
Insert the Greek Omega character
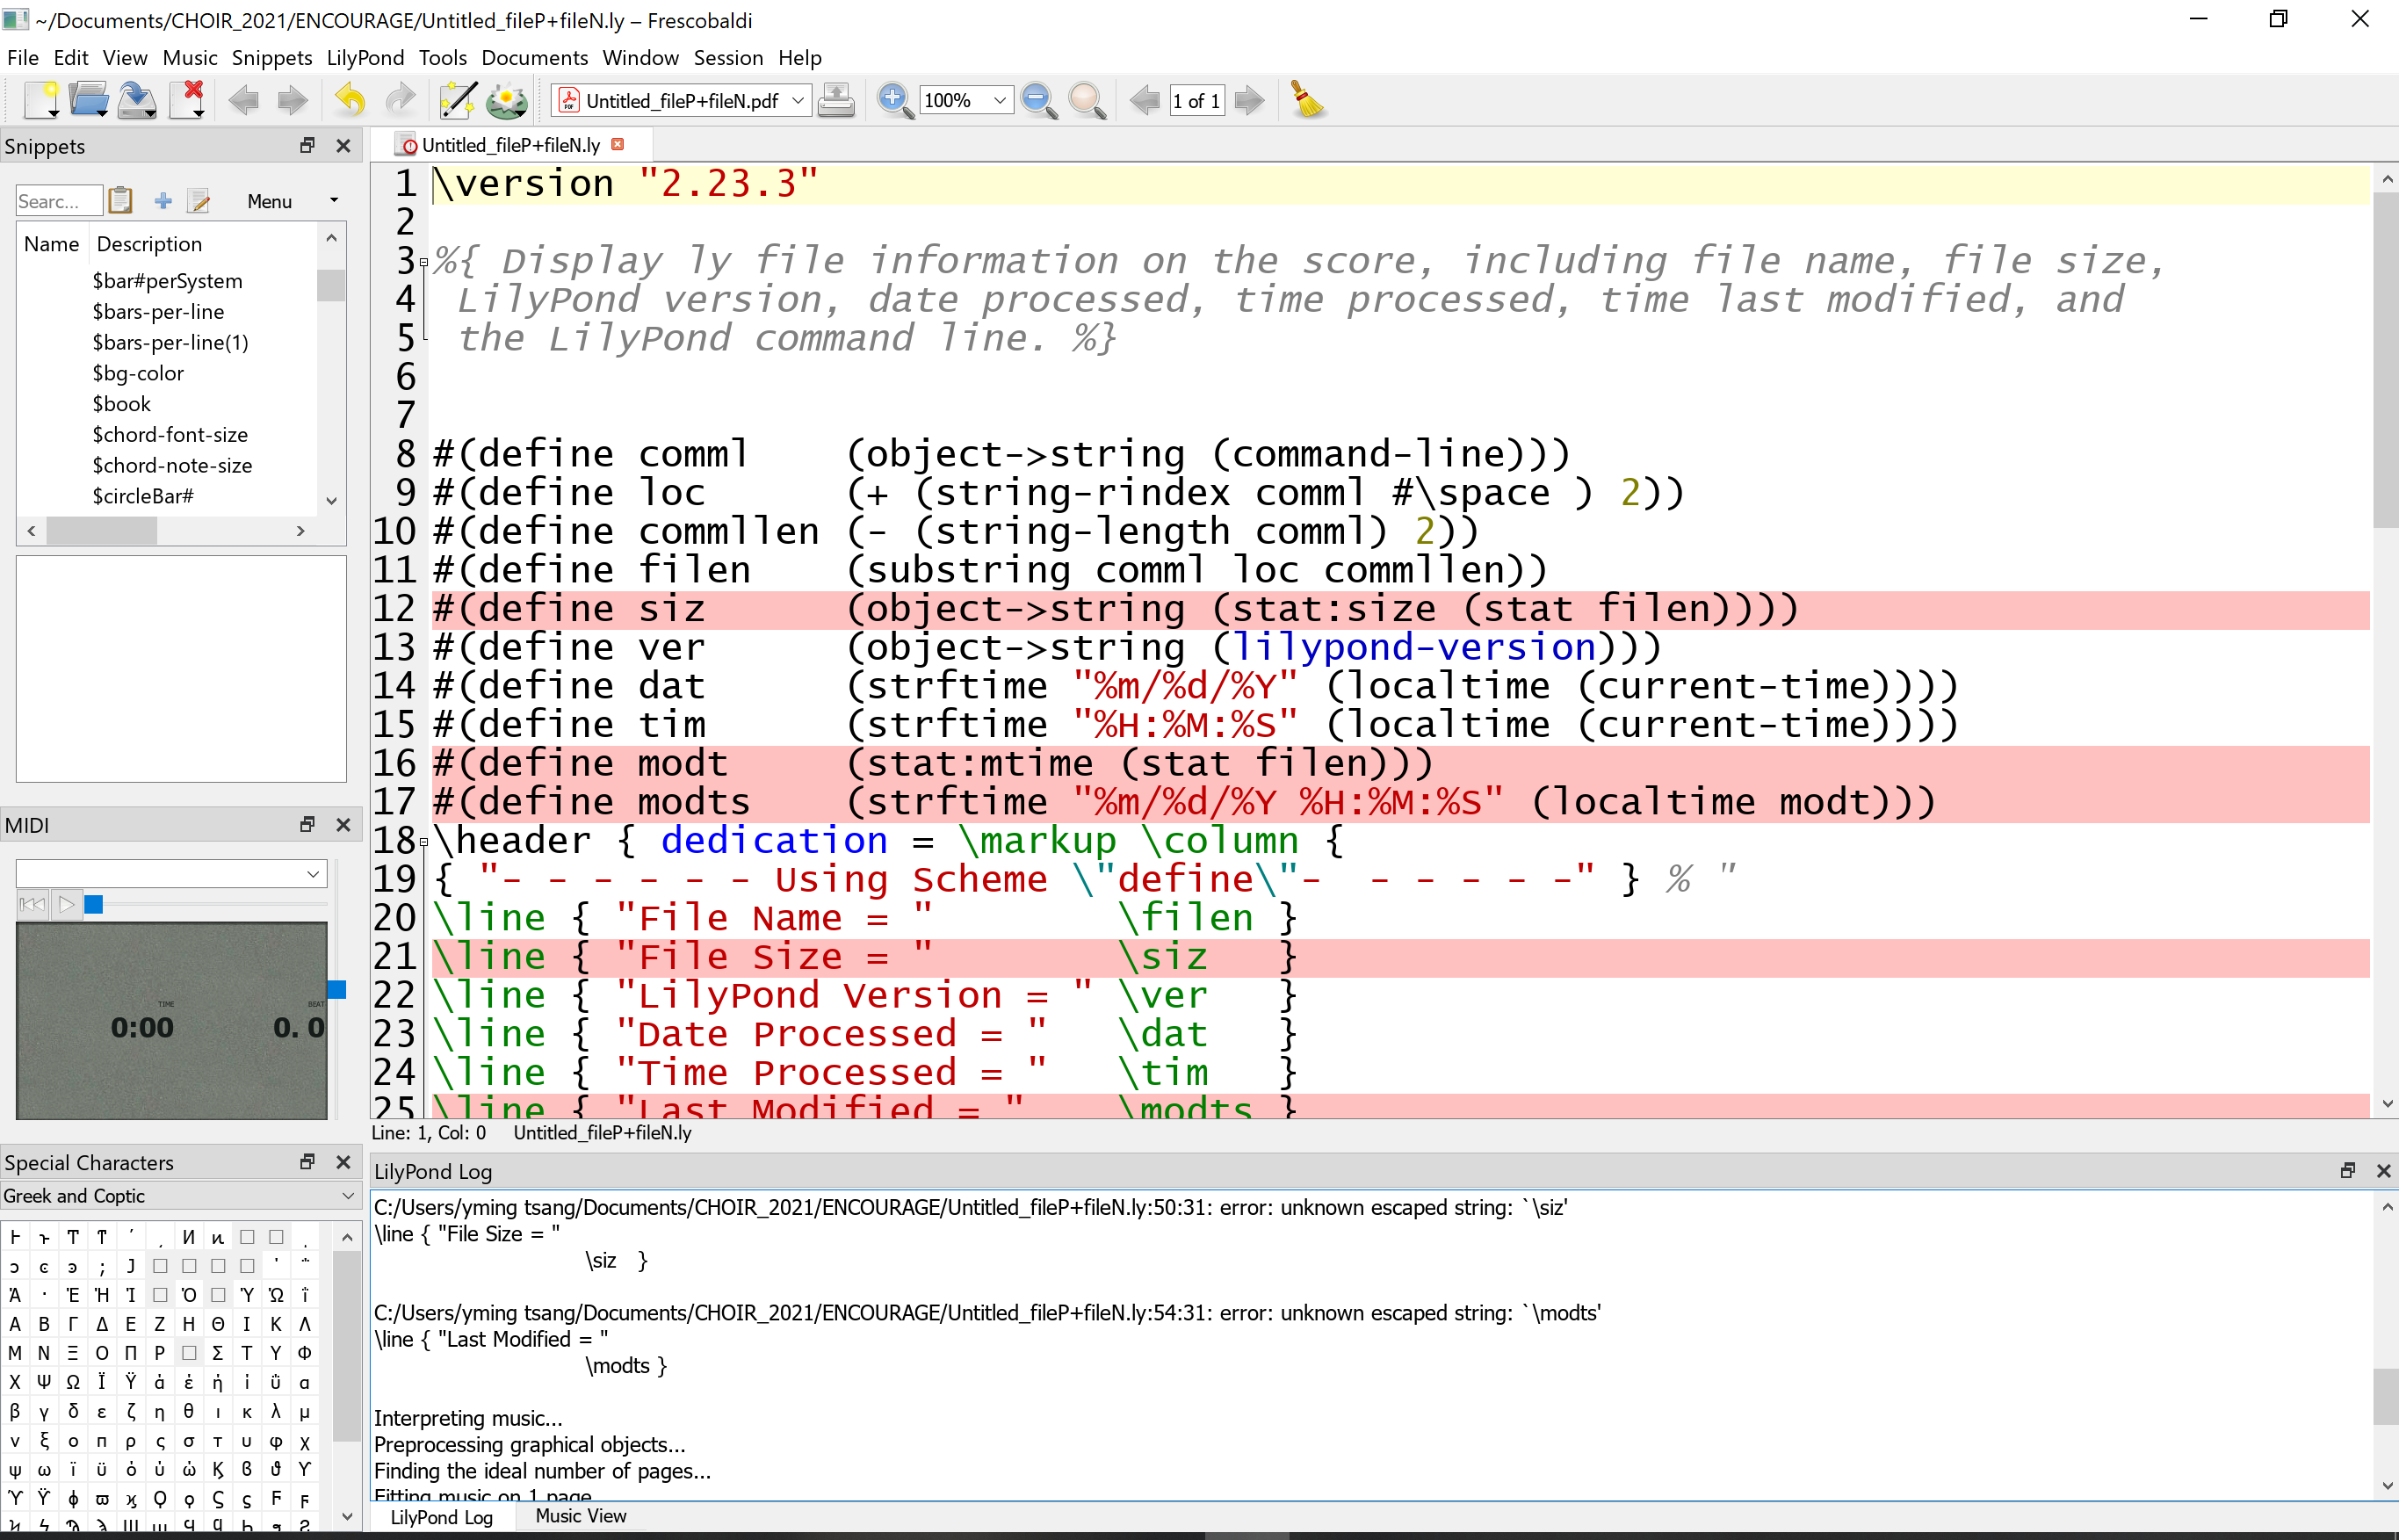click(73, 1382)
